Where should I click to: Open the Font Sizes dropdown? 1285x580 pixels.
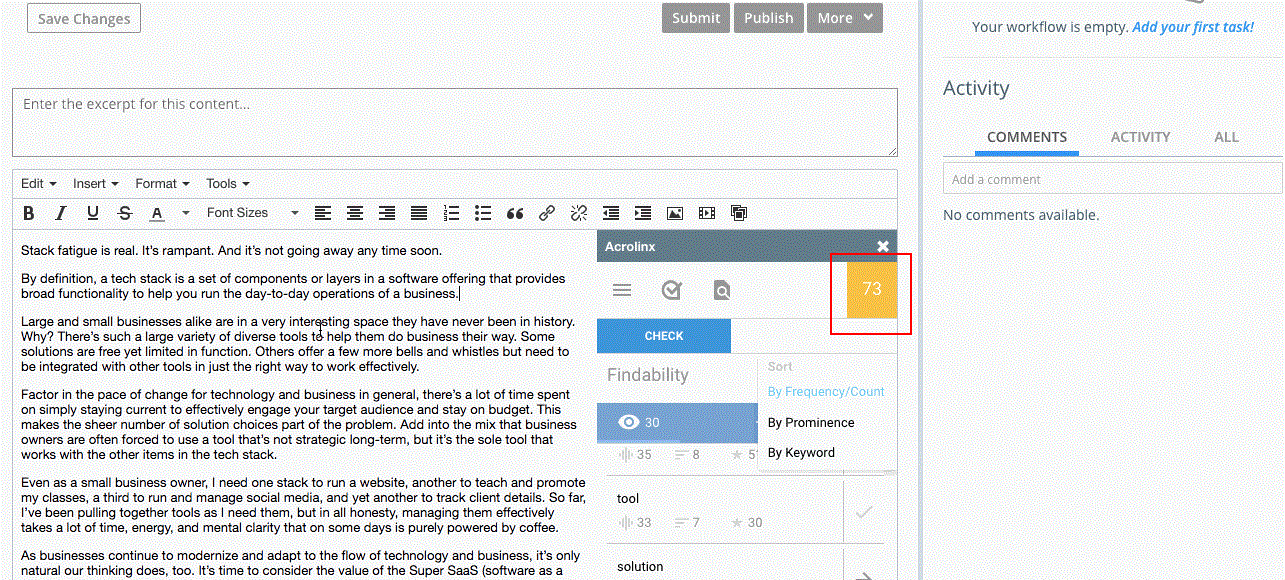252,213
